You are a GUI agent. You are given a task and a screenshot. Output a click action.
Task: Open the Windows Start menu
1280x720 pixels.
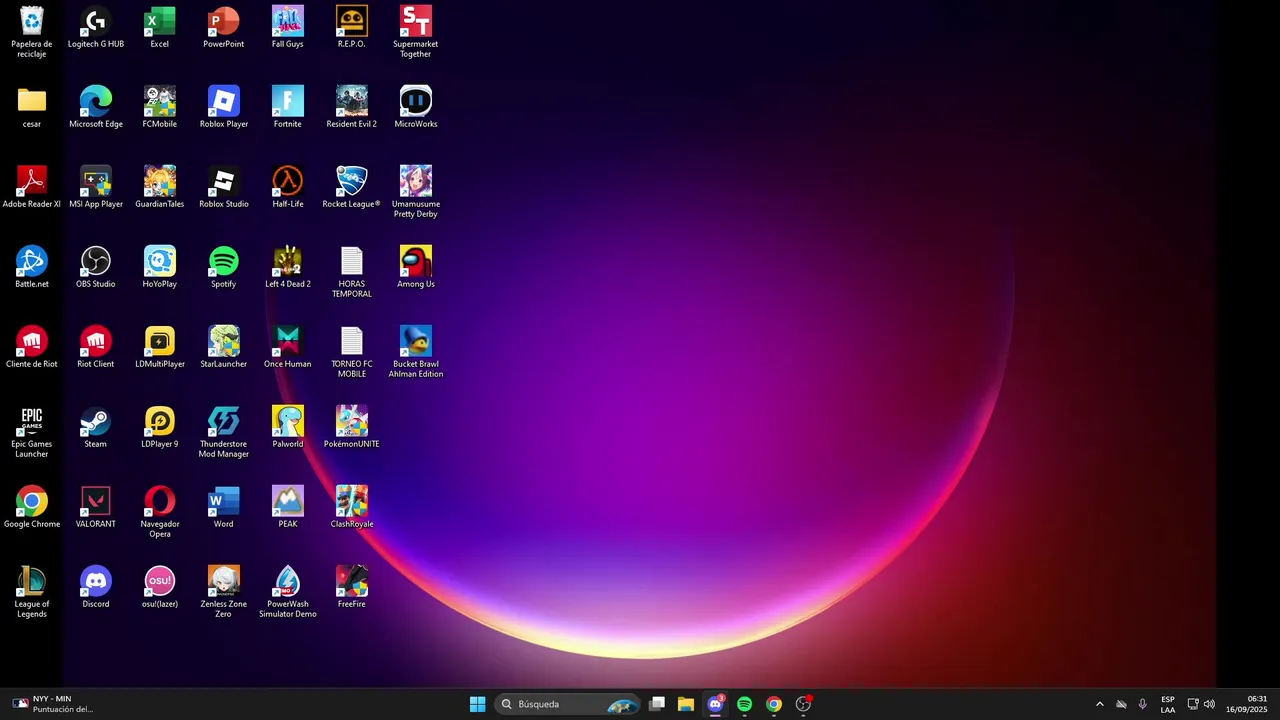478,704
